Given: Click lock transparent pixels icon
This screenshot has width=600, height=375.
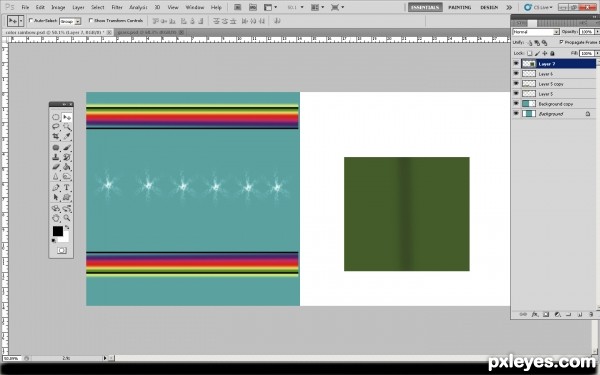Looking at the screenshot, I should coord(530,53).
